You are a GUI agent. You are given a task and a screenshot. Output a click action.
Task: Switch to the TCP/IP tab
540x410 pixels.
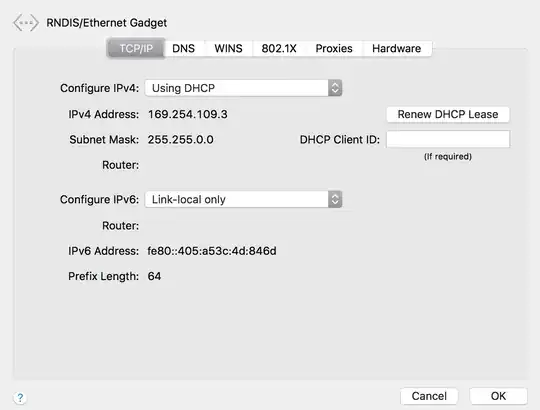pos(136,49)
